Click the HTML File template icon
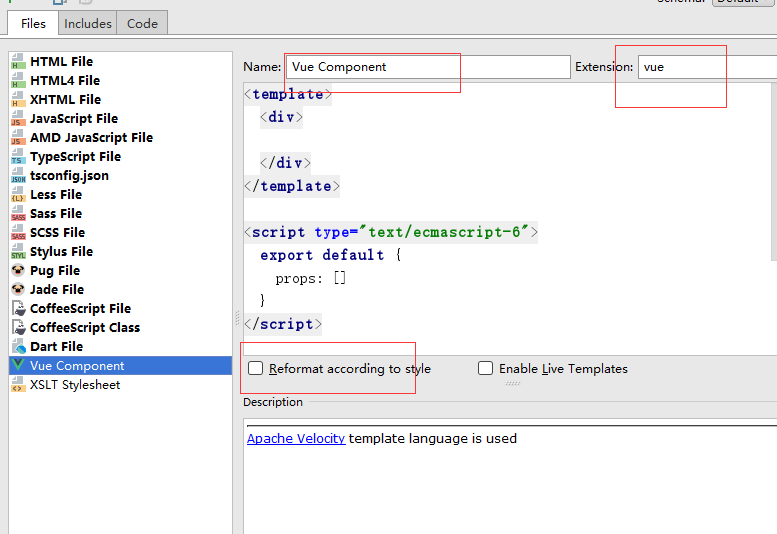This screenshot has height=534, width=777. 18,61
